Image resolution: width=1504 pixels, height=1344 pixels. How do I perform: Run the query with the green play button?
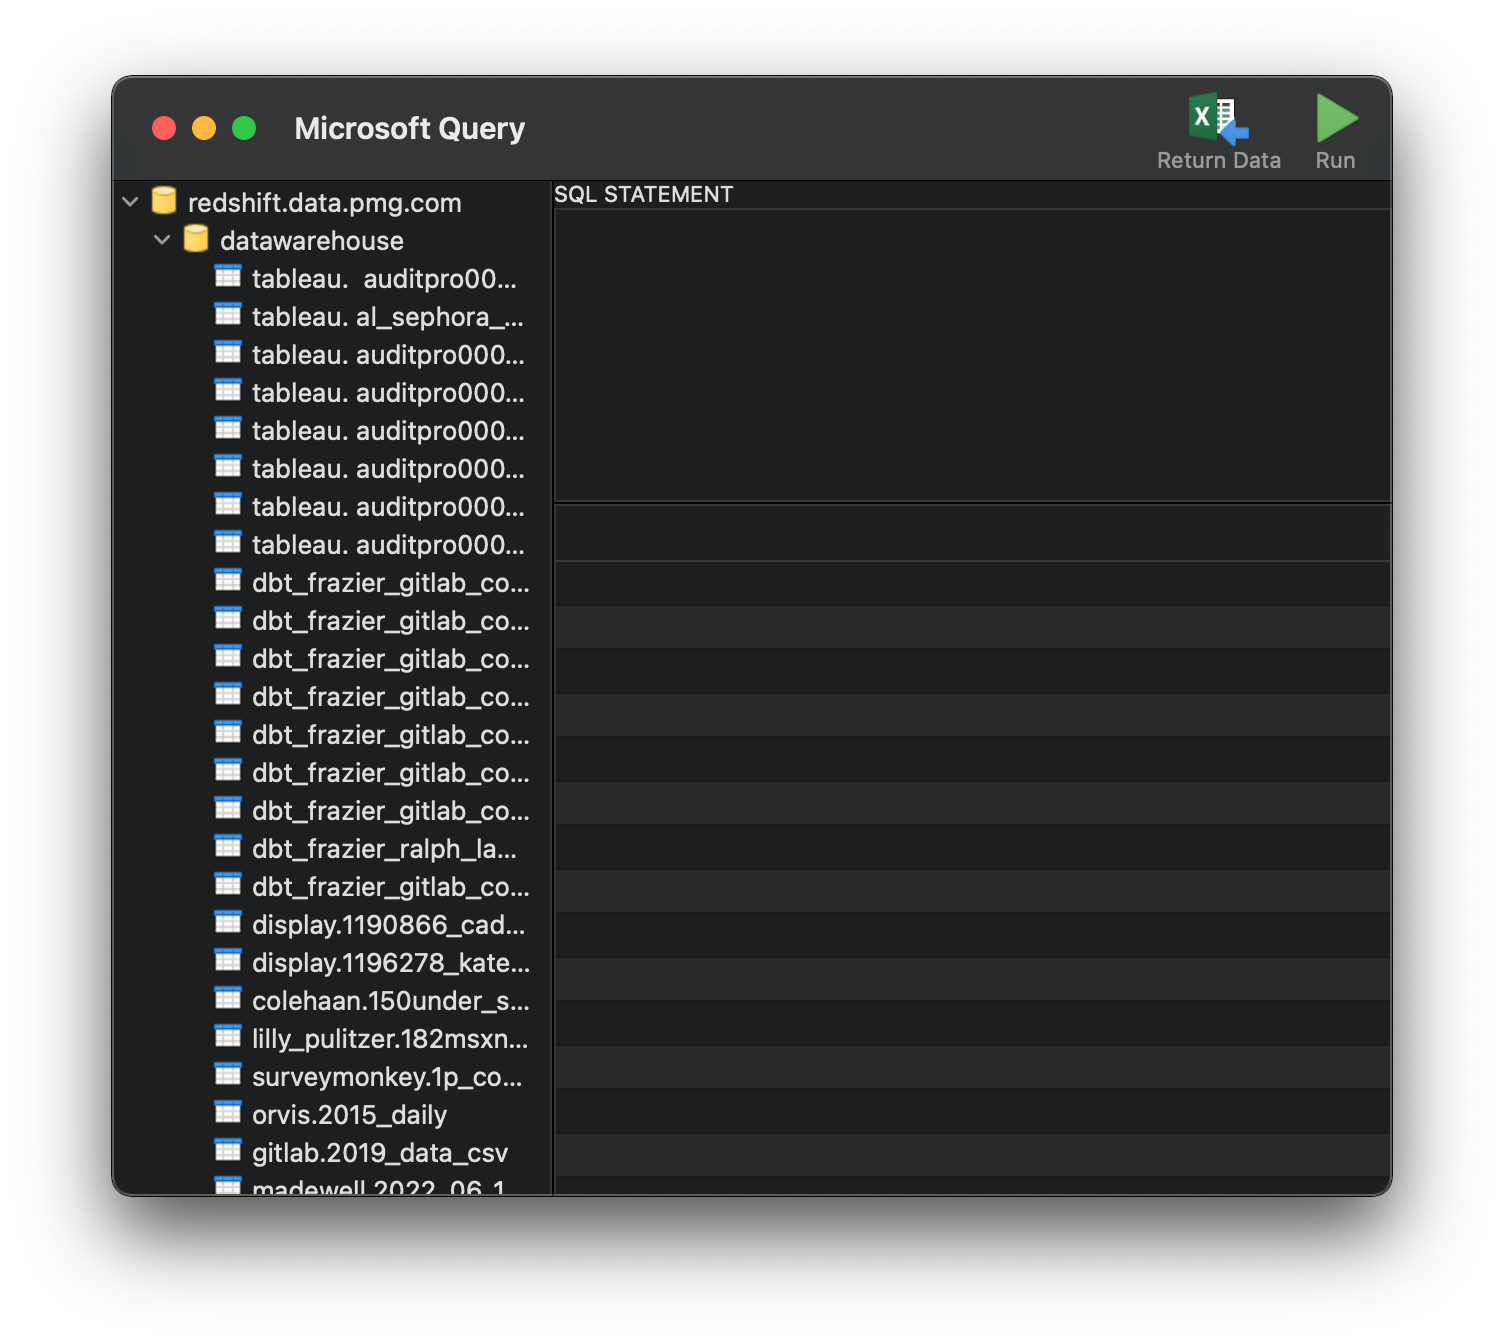pyautogui.click(x=1336, y=119)
